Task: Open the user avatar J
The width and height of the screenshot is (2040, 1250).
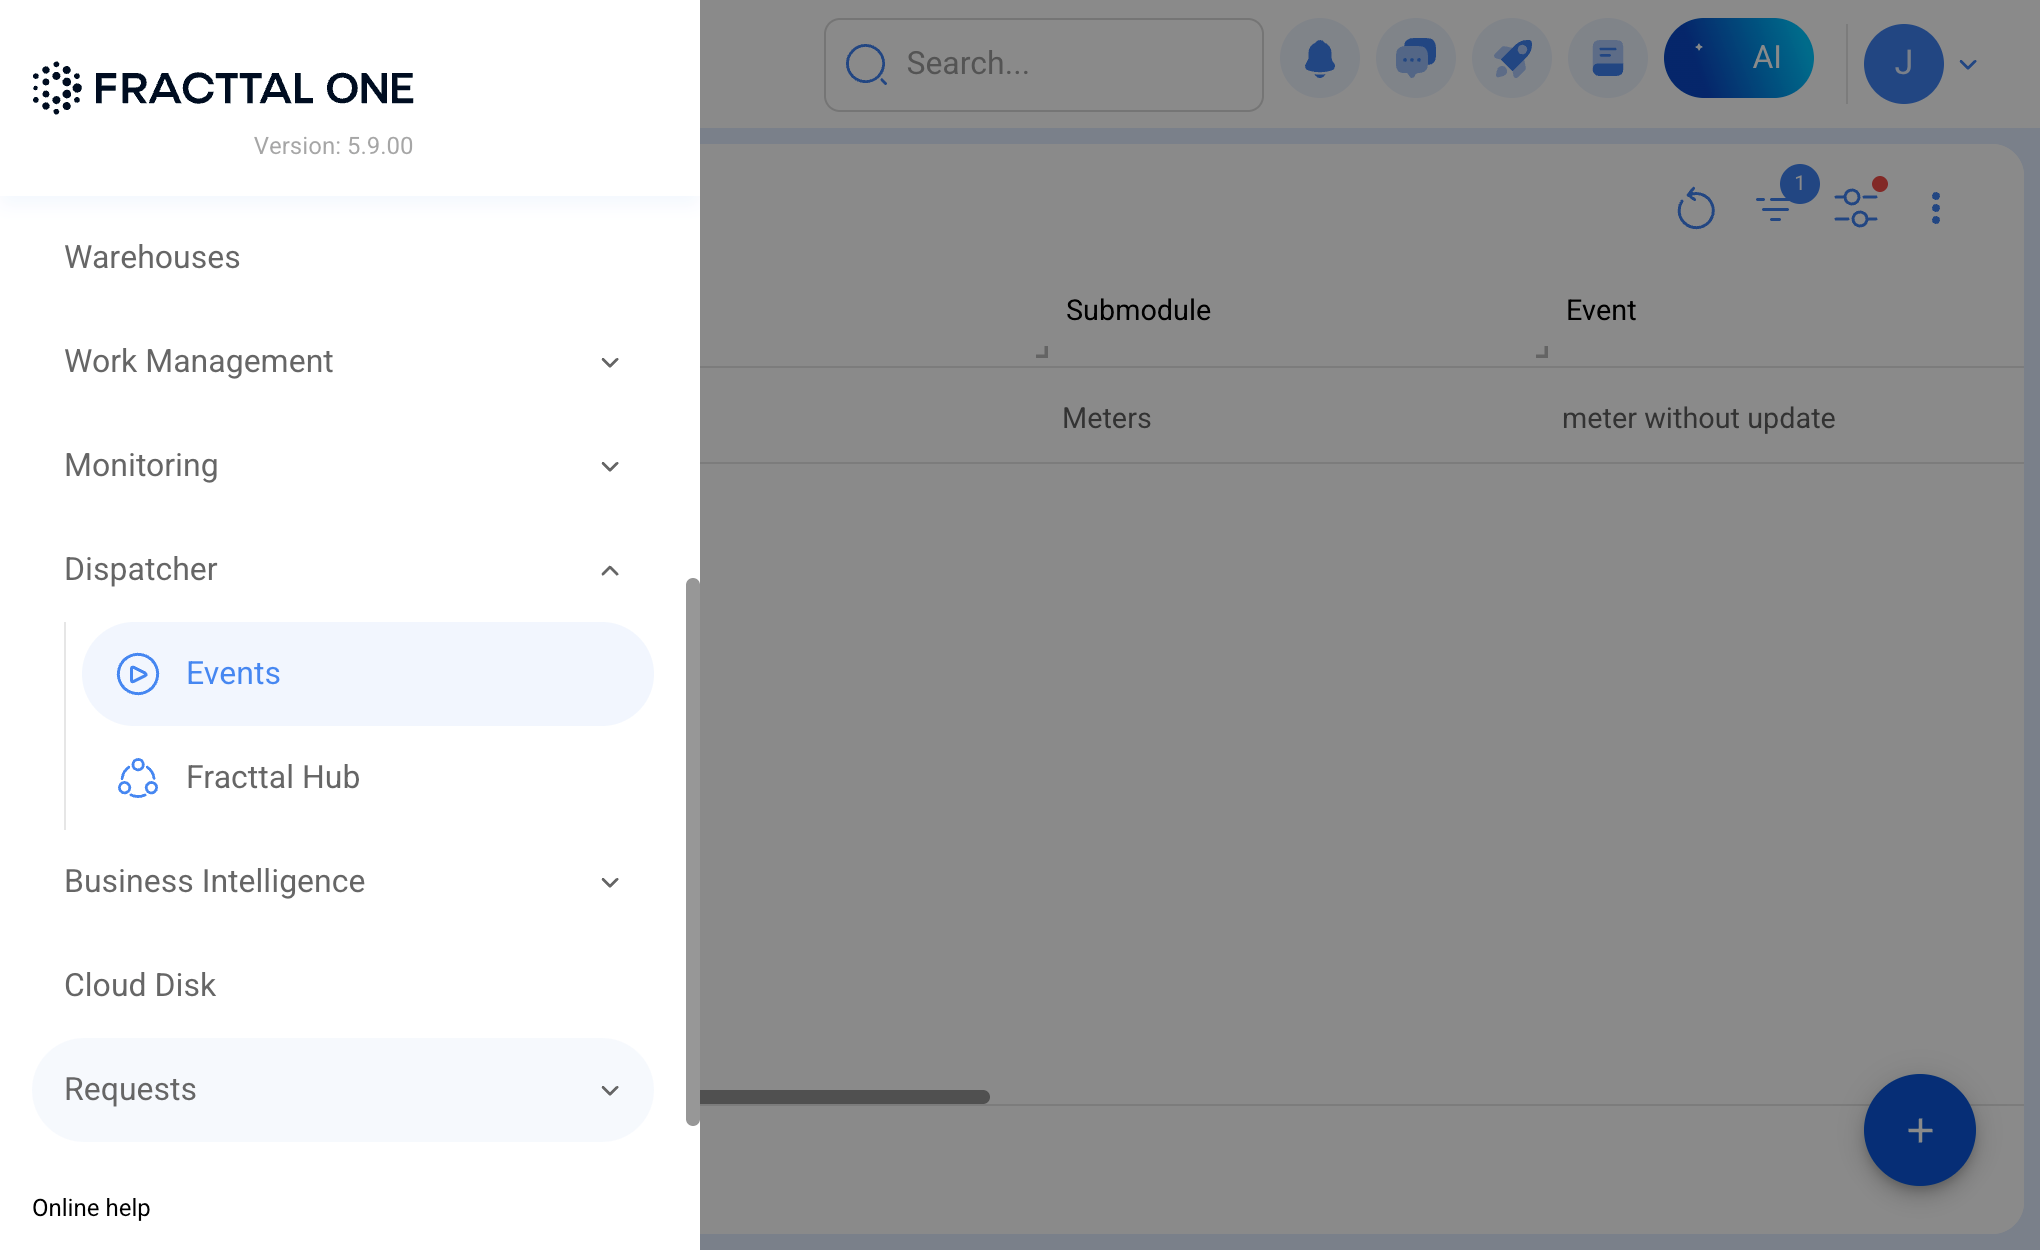Action: pyautogui.click(x=1904, y=64)
